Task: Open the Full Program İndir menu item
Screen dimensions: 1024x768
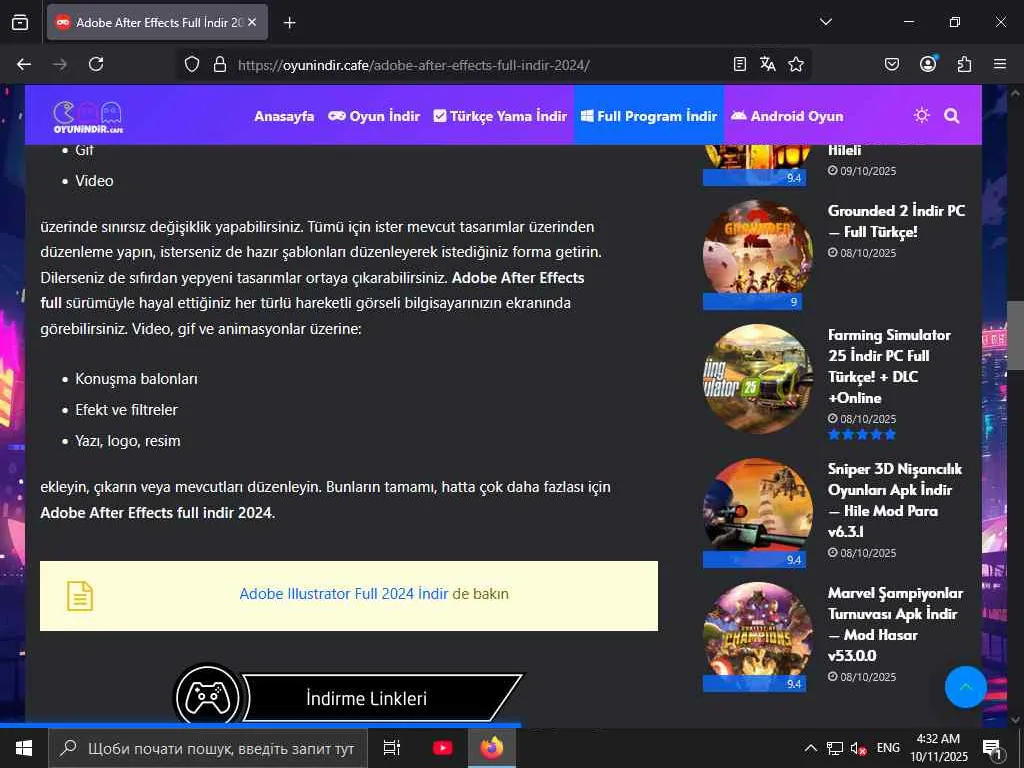Action: pyautogui.click(x=648, y=116)
